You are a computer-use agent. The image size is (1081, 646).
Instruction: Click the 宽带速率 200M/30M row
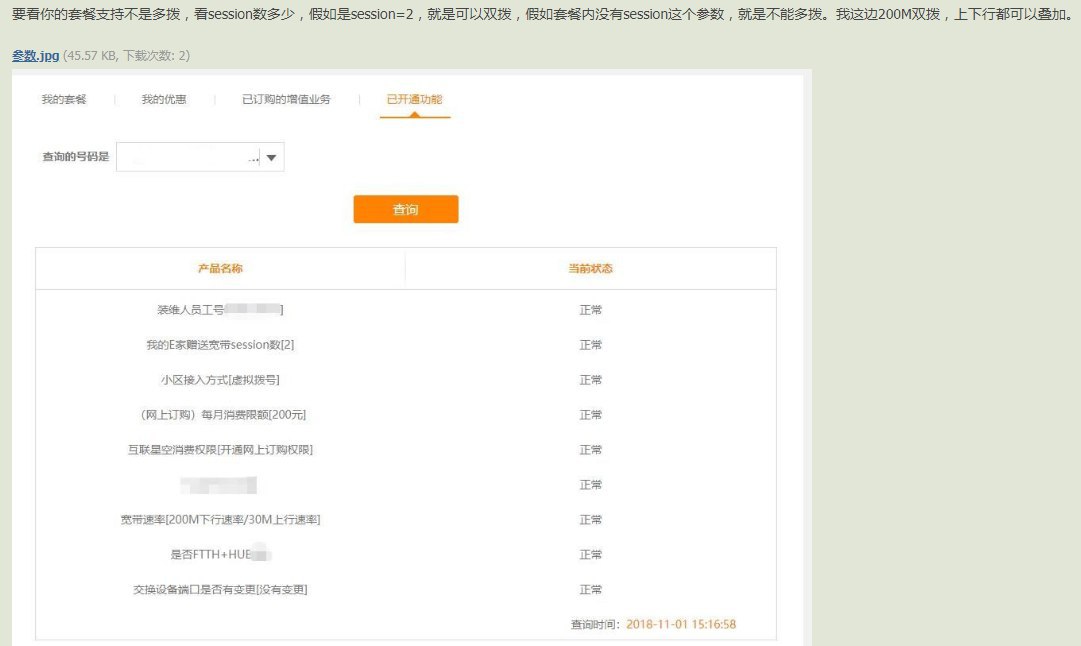click(x=220, y=520)
